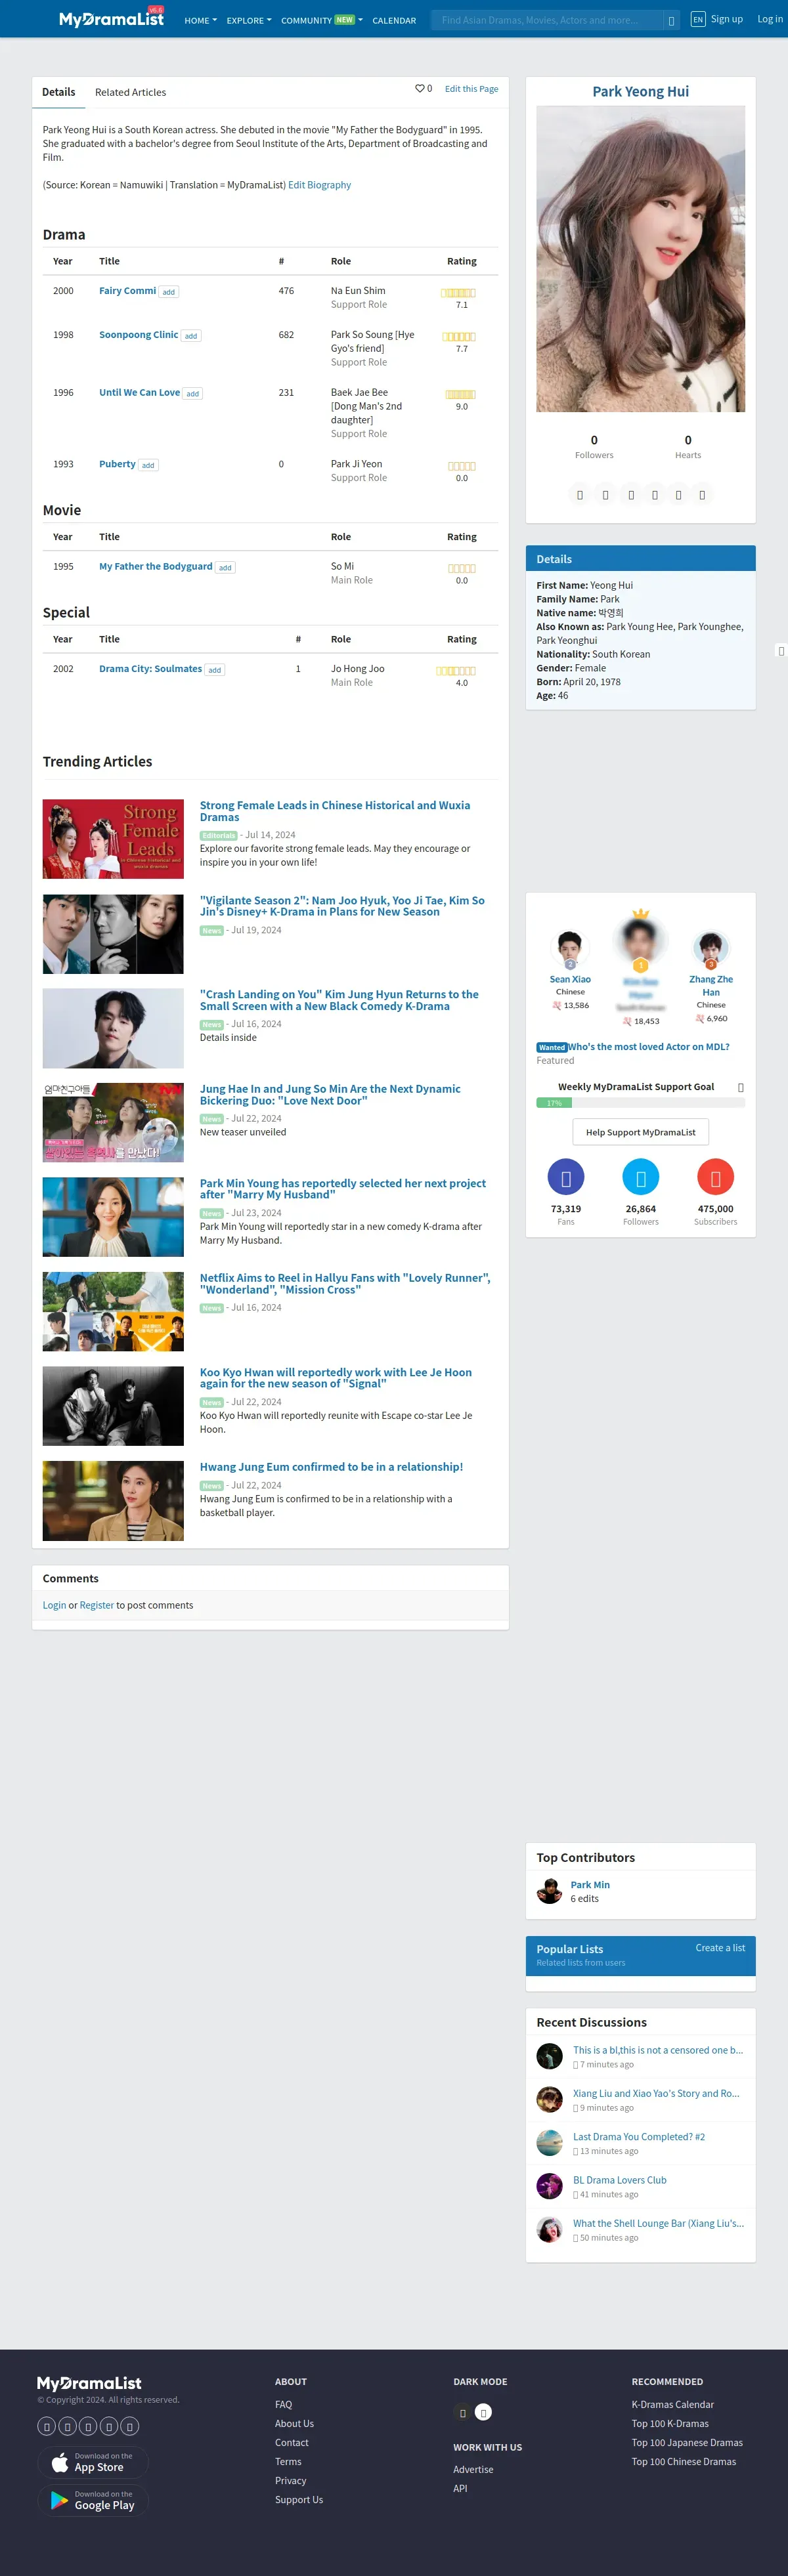The height and width of the screenshot is (2576, 788).
Task: Click the search magnifier icon in the header
Action: click(671, 20)
